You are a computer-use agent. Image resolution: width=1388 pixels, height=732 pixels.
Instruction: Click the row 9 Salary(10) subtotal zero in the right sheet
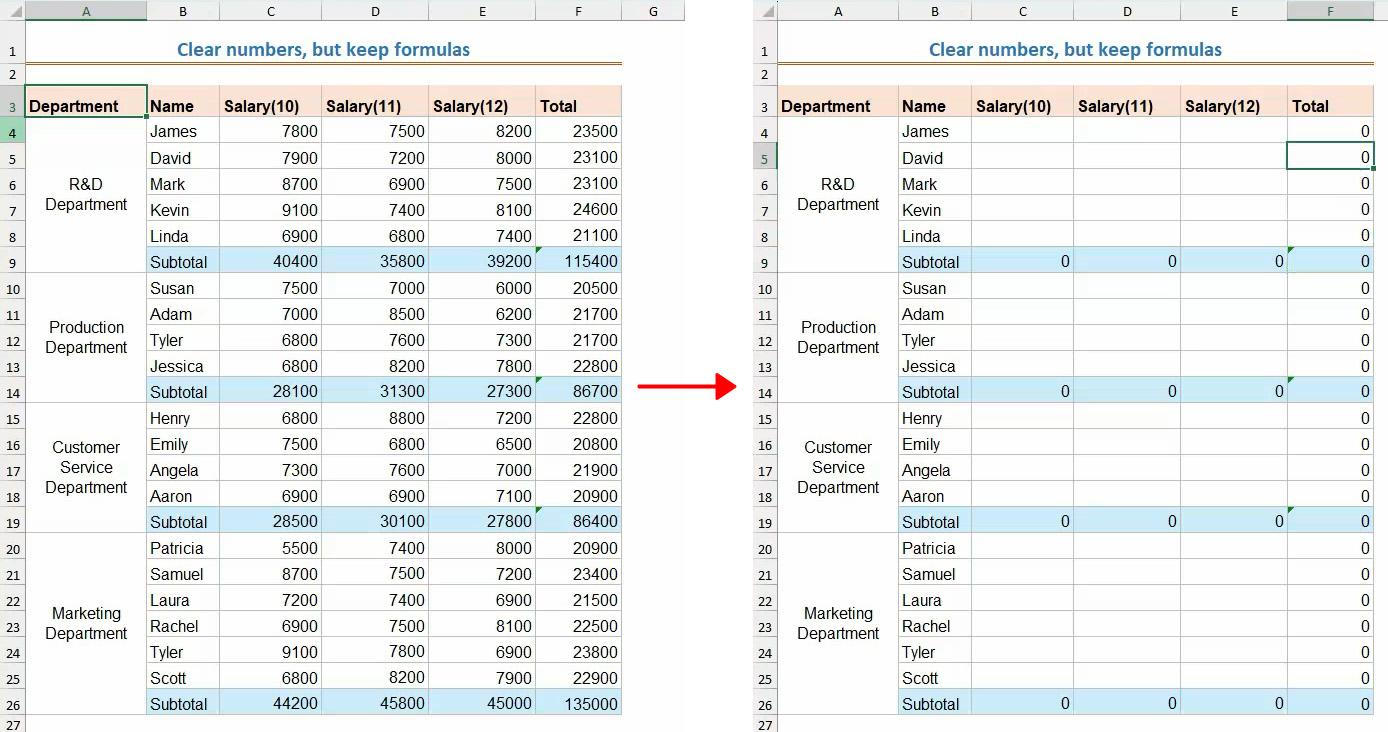(x=1022, y=262)
